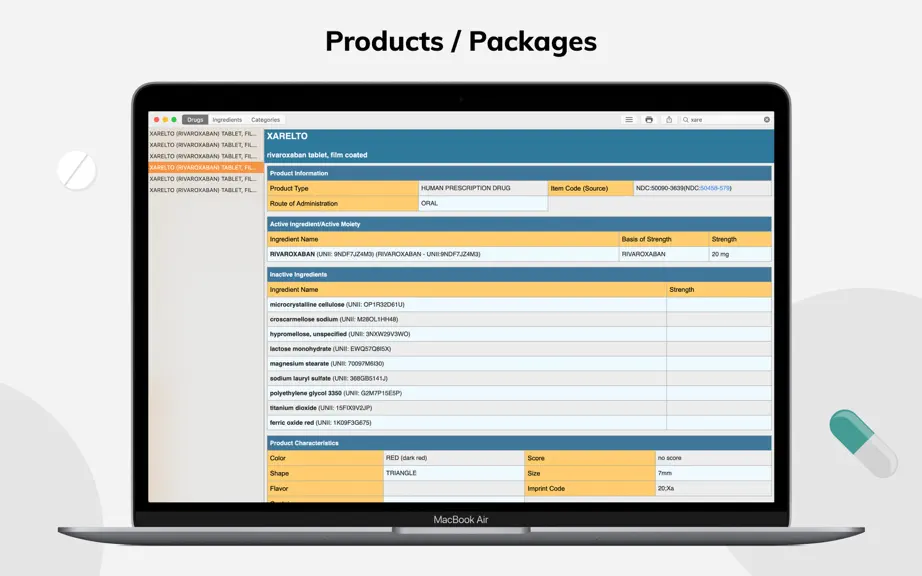Open the NDC 50458-579 link
Viewport: 922px width, 576px height.
coord(714,188)
